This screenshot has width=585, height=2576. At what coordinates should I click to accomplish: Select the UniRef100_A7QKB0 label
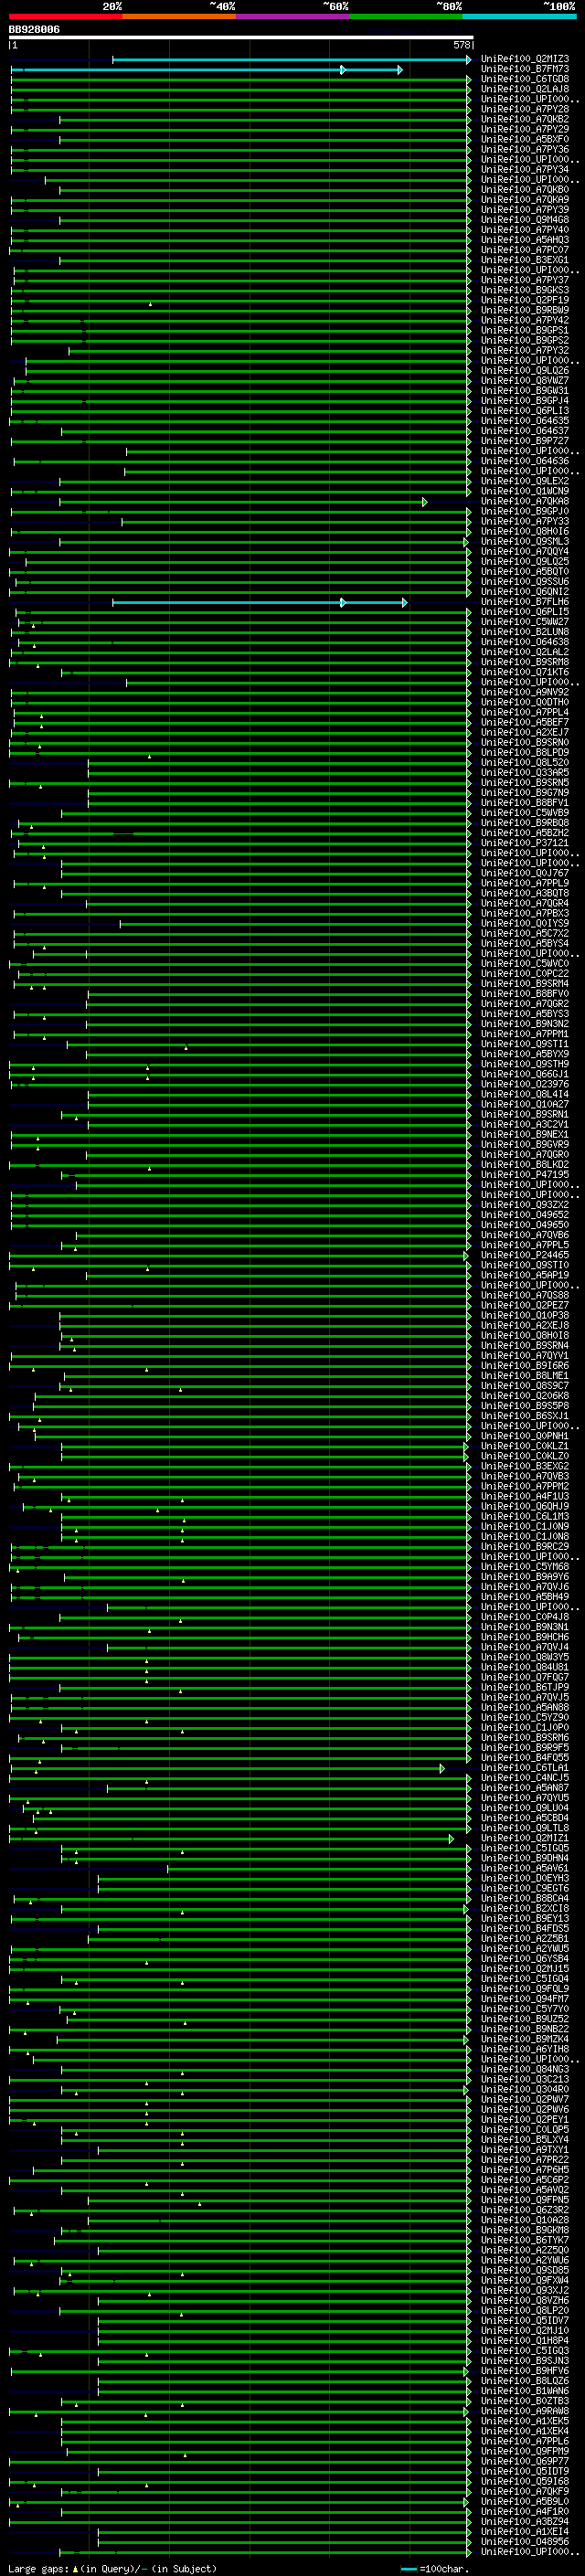(x=525, y=190)
